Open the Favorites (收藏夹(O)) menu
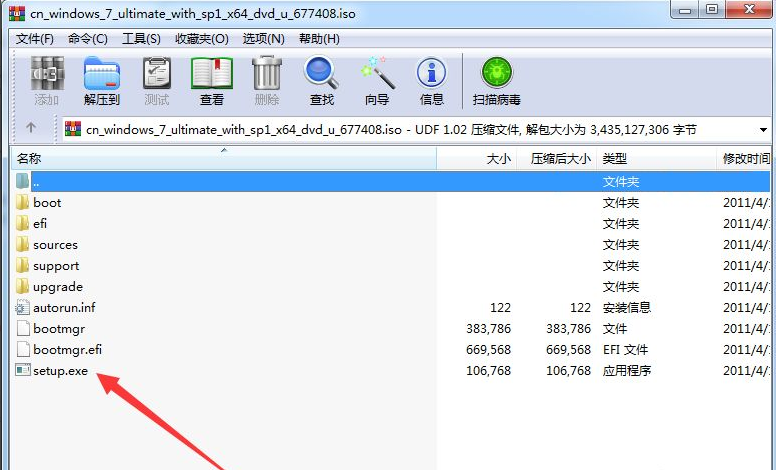The image size is (776, 470). click(201, 39)
